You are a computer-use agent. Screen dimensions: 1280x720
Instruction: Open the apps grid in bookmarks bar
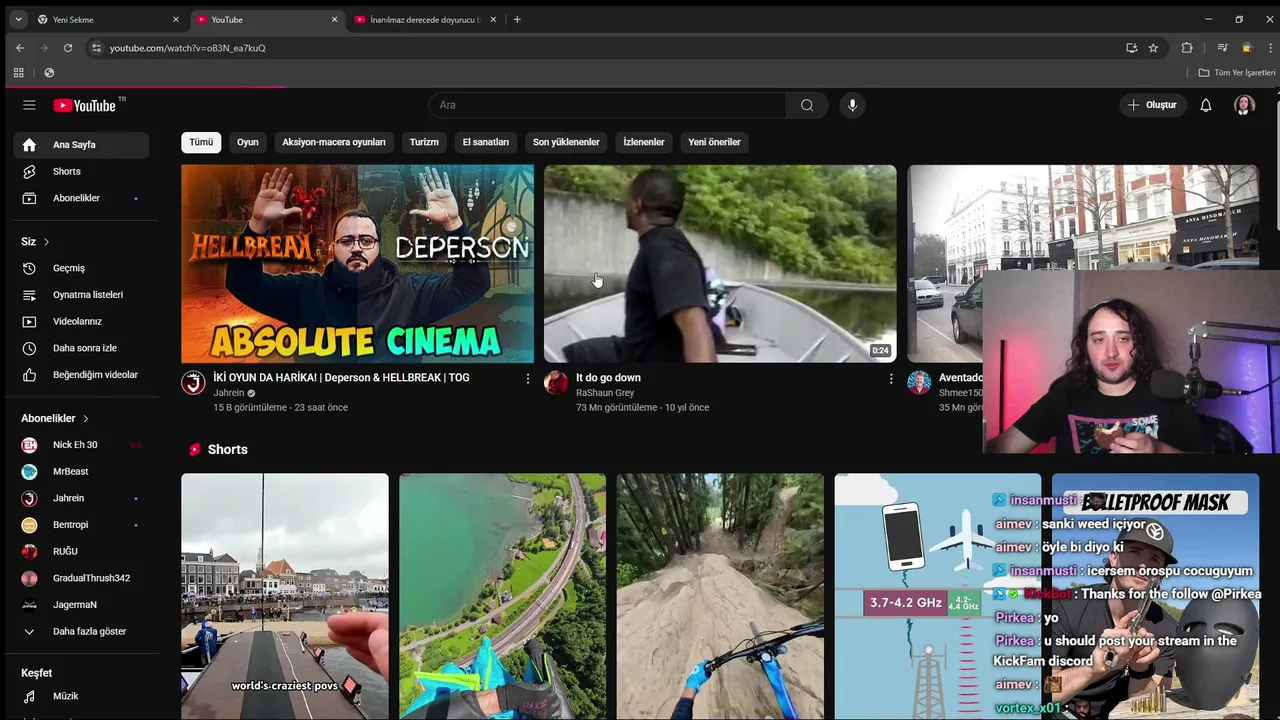click(18, 73)
